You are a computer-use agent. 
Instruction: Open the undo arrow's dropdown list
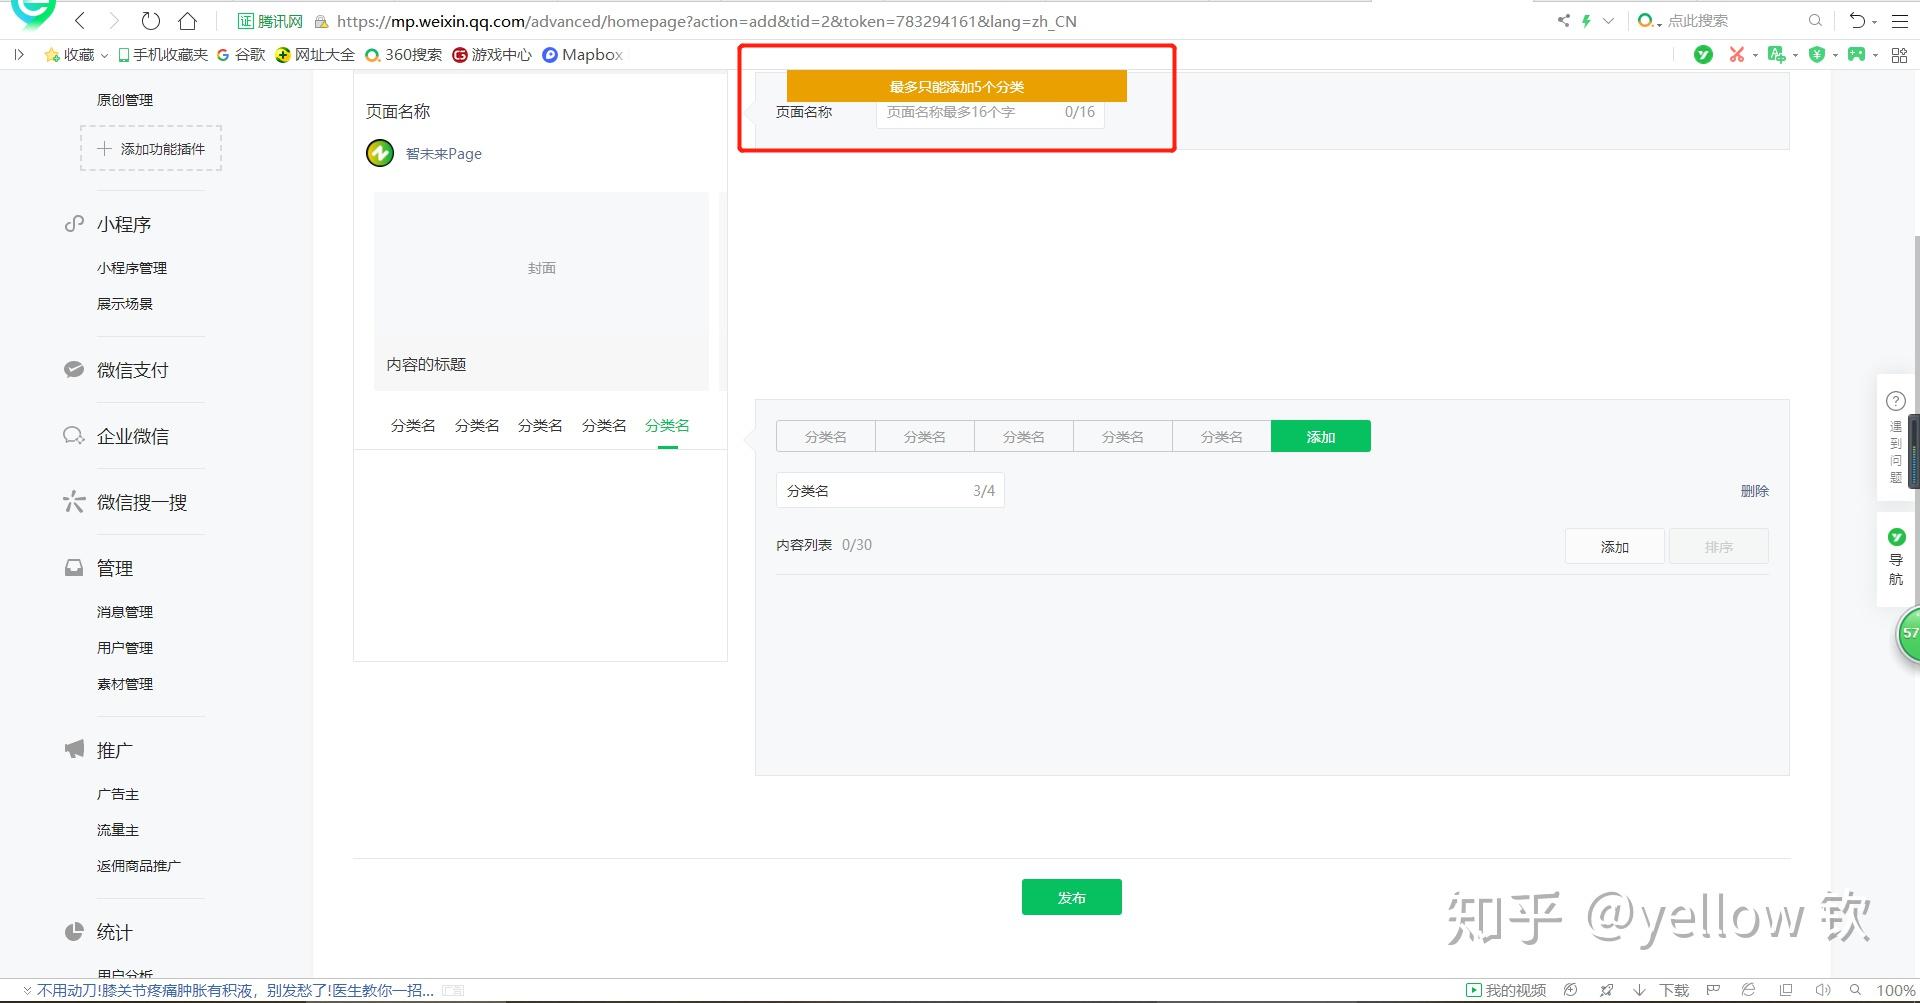[1874, 22]
